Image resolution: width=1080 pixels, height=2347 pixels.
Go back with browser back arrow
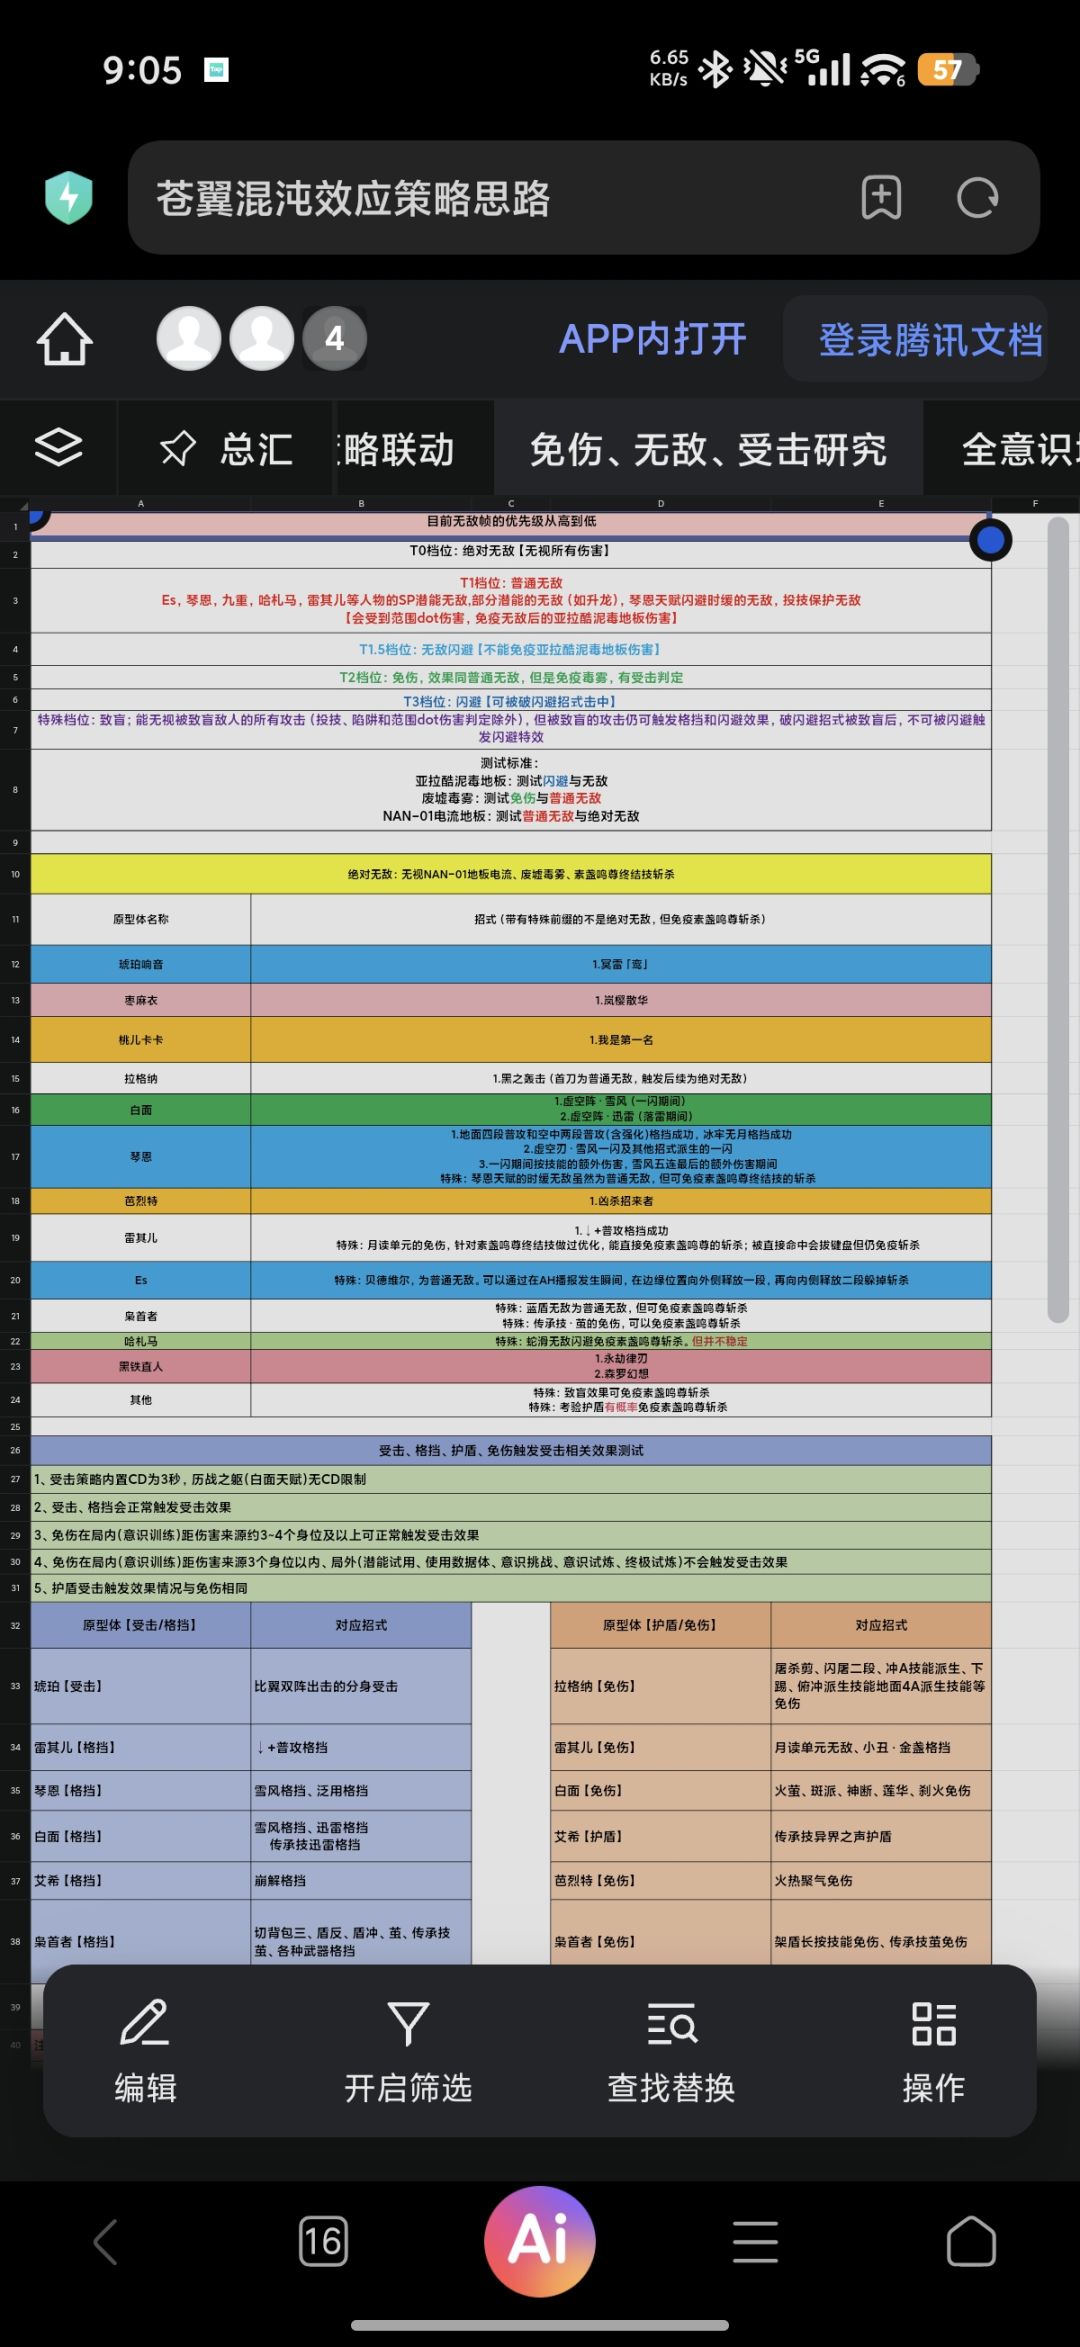106,2241
